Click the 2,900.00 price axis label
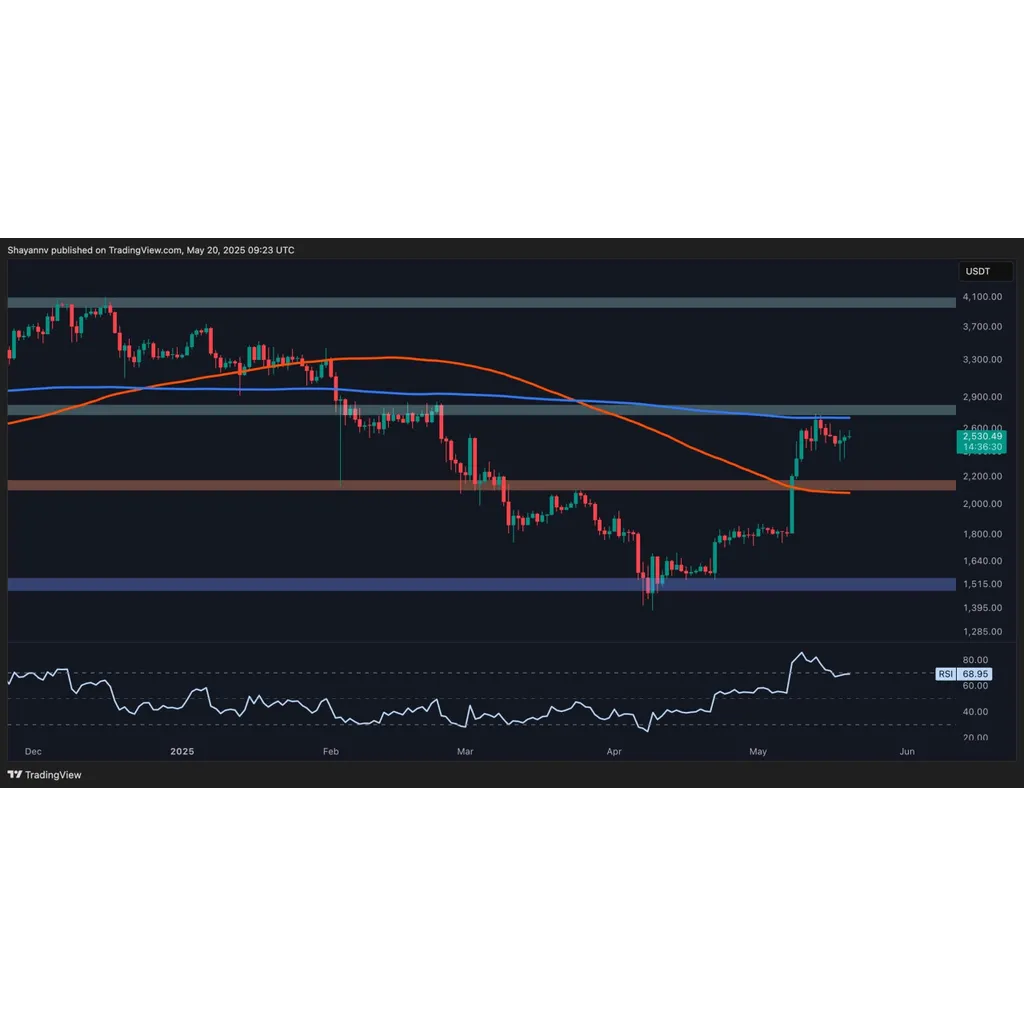The width and height of the screenshot is (1024, 1024). coord(982,396)
